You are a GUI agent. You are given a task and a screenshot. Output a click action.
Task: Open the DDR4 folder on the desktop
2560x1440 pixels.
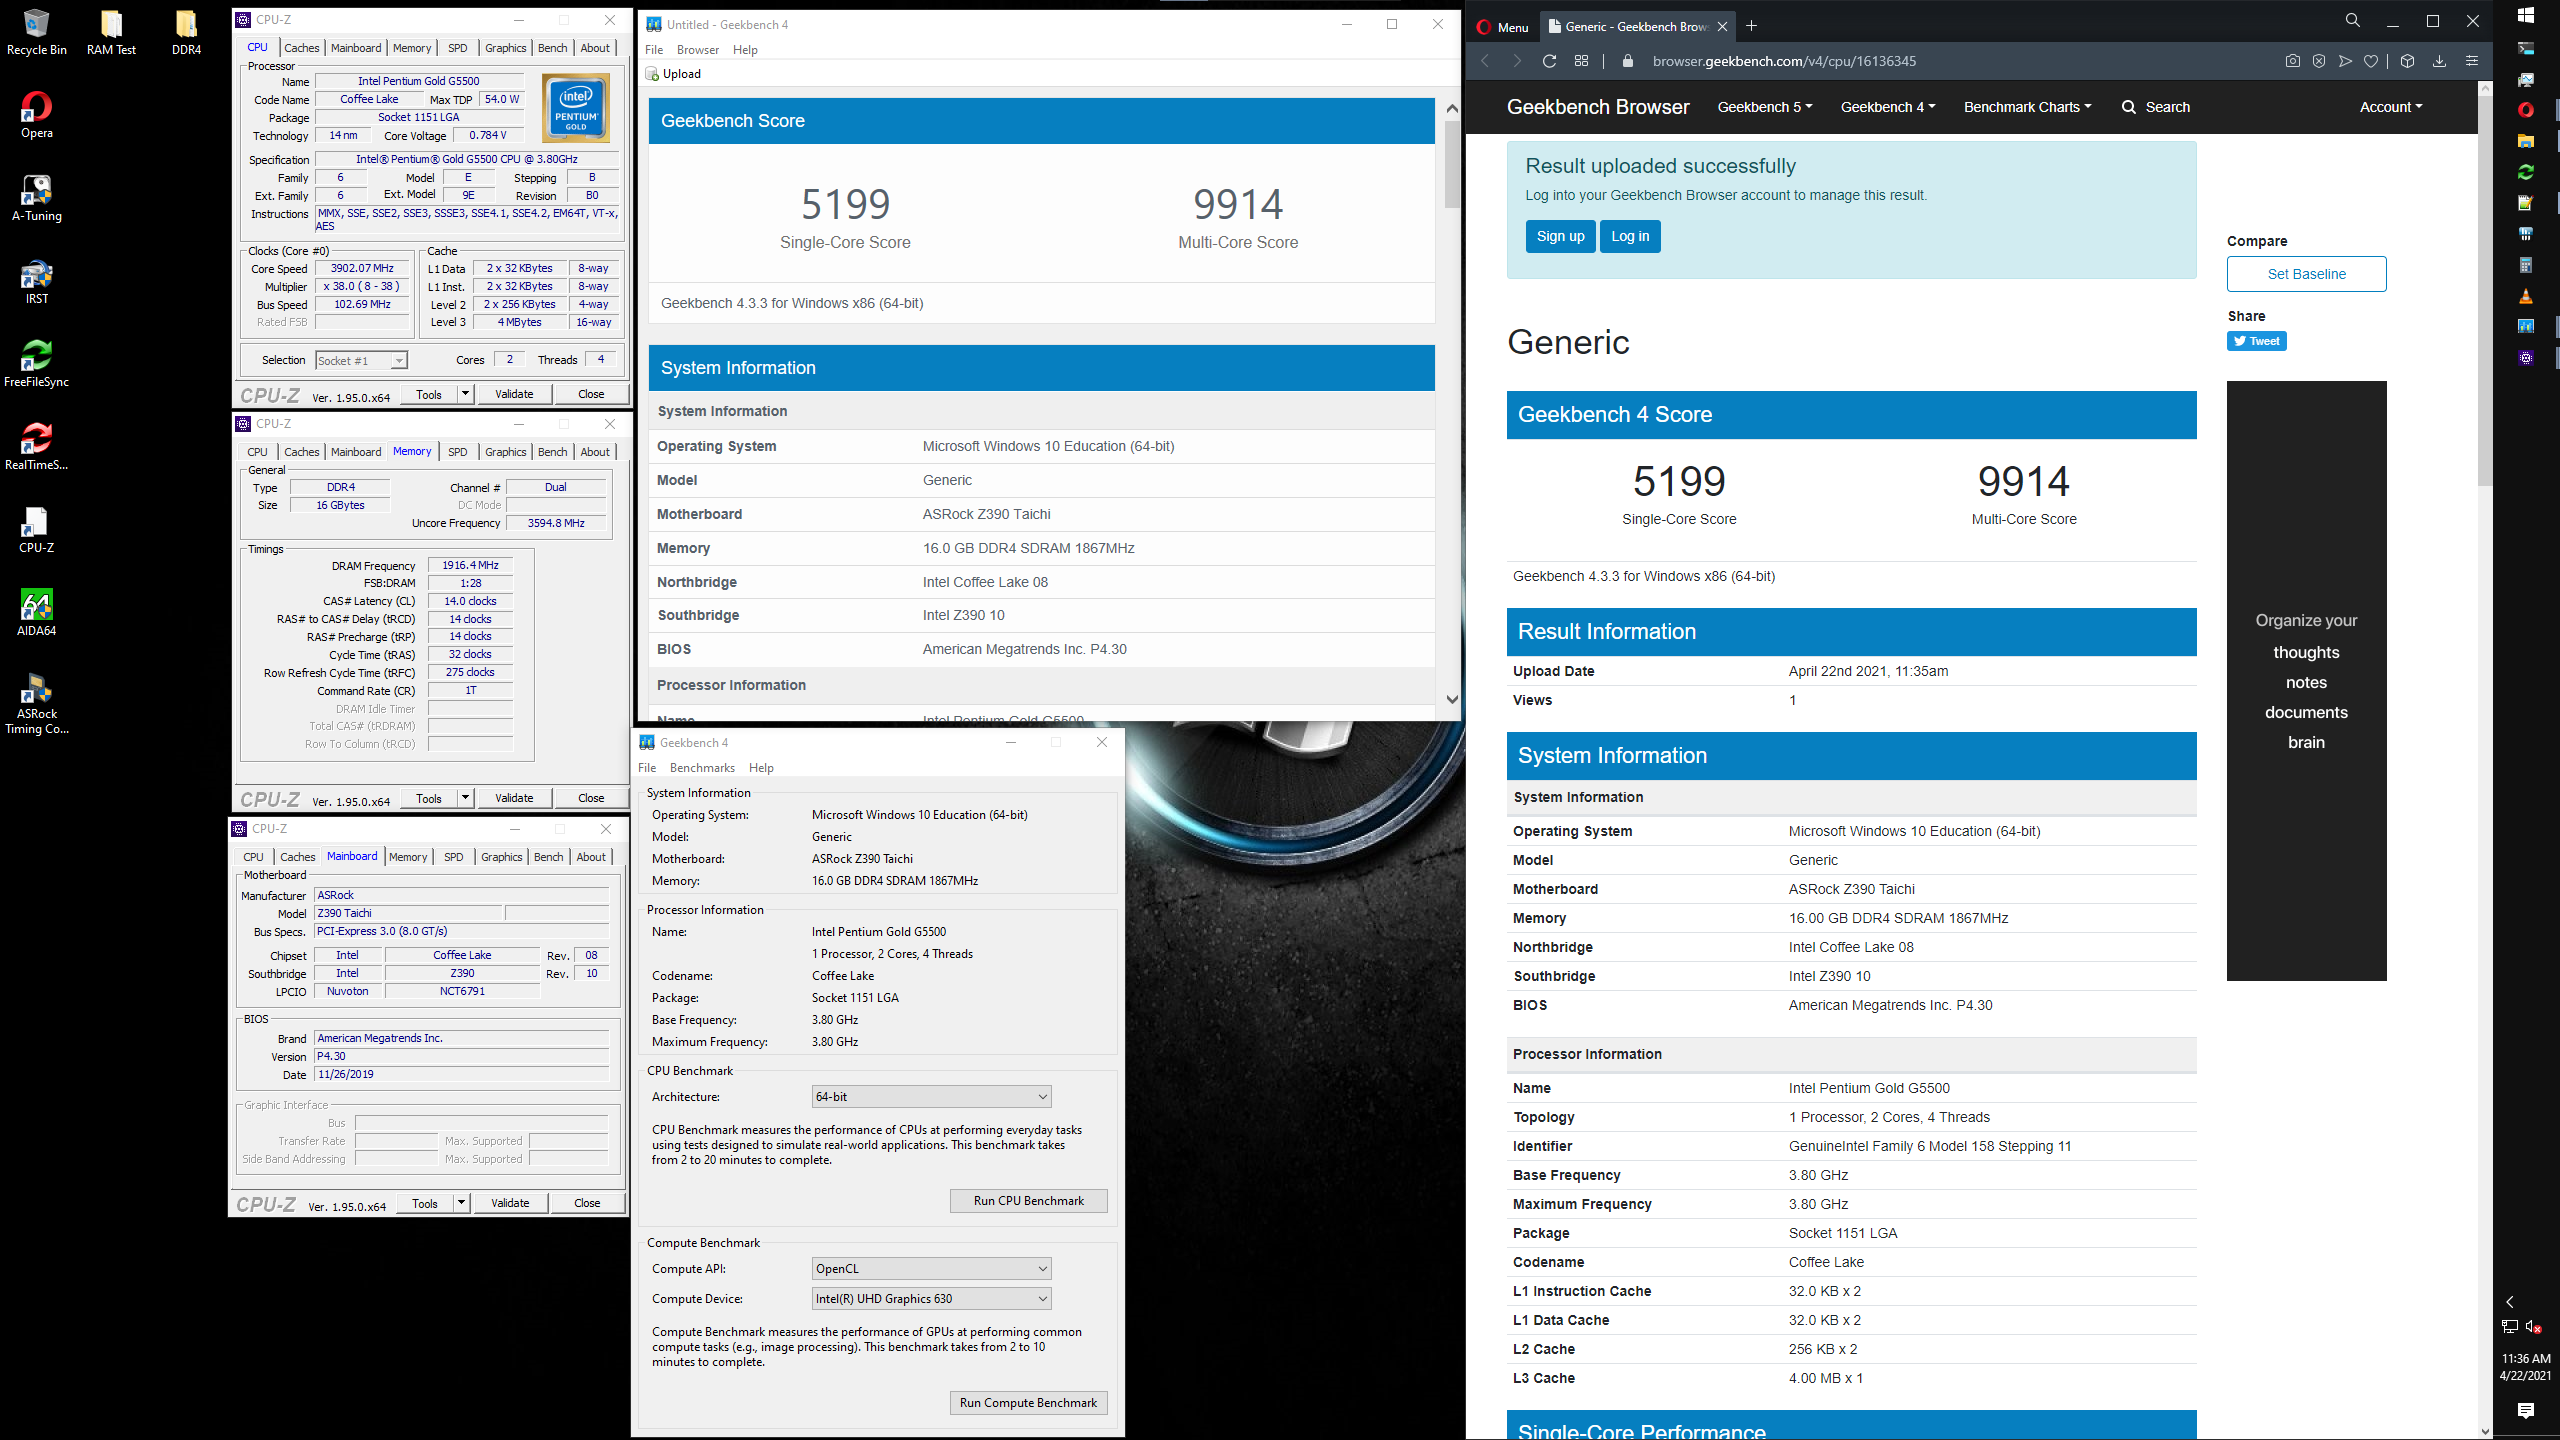[186, 32]
